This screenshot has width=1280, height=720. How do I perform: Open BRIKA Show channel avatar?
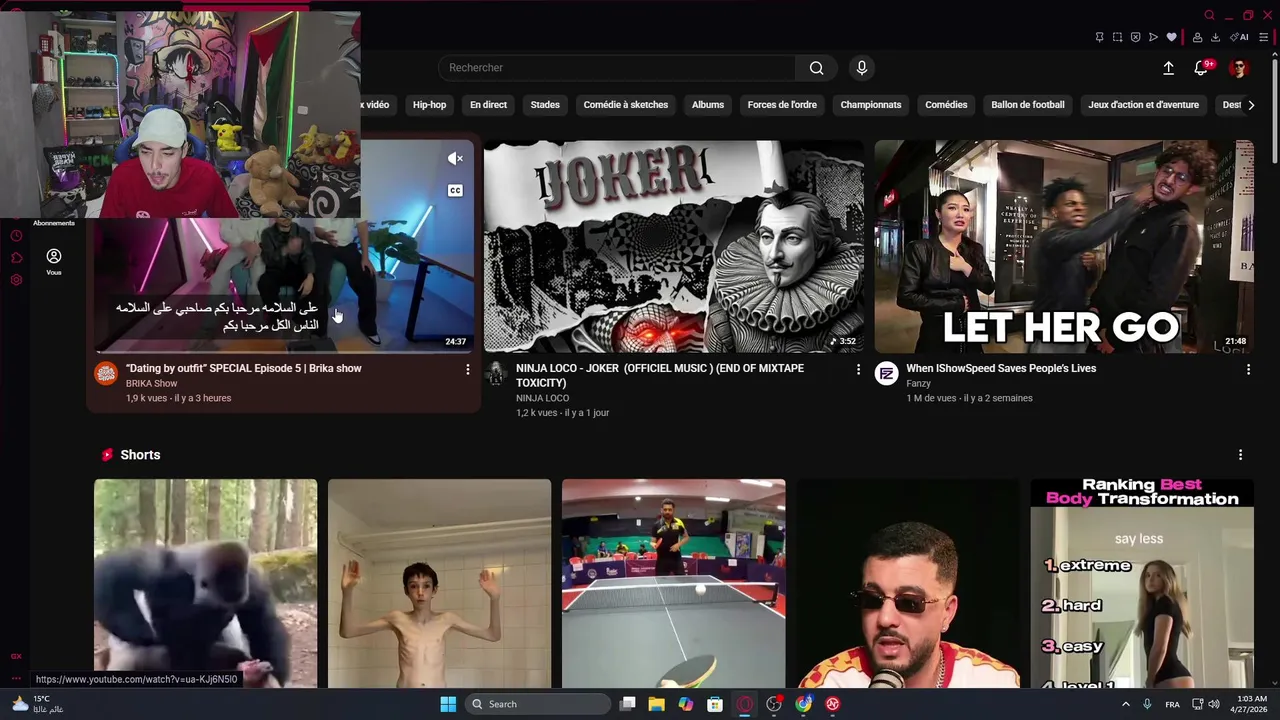point(106,374)
